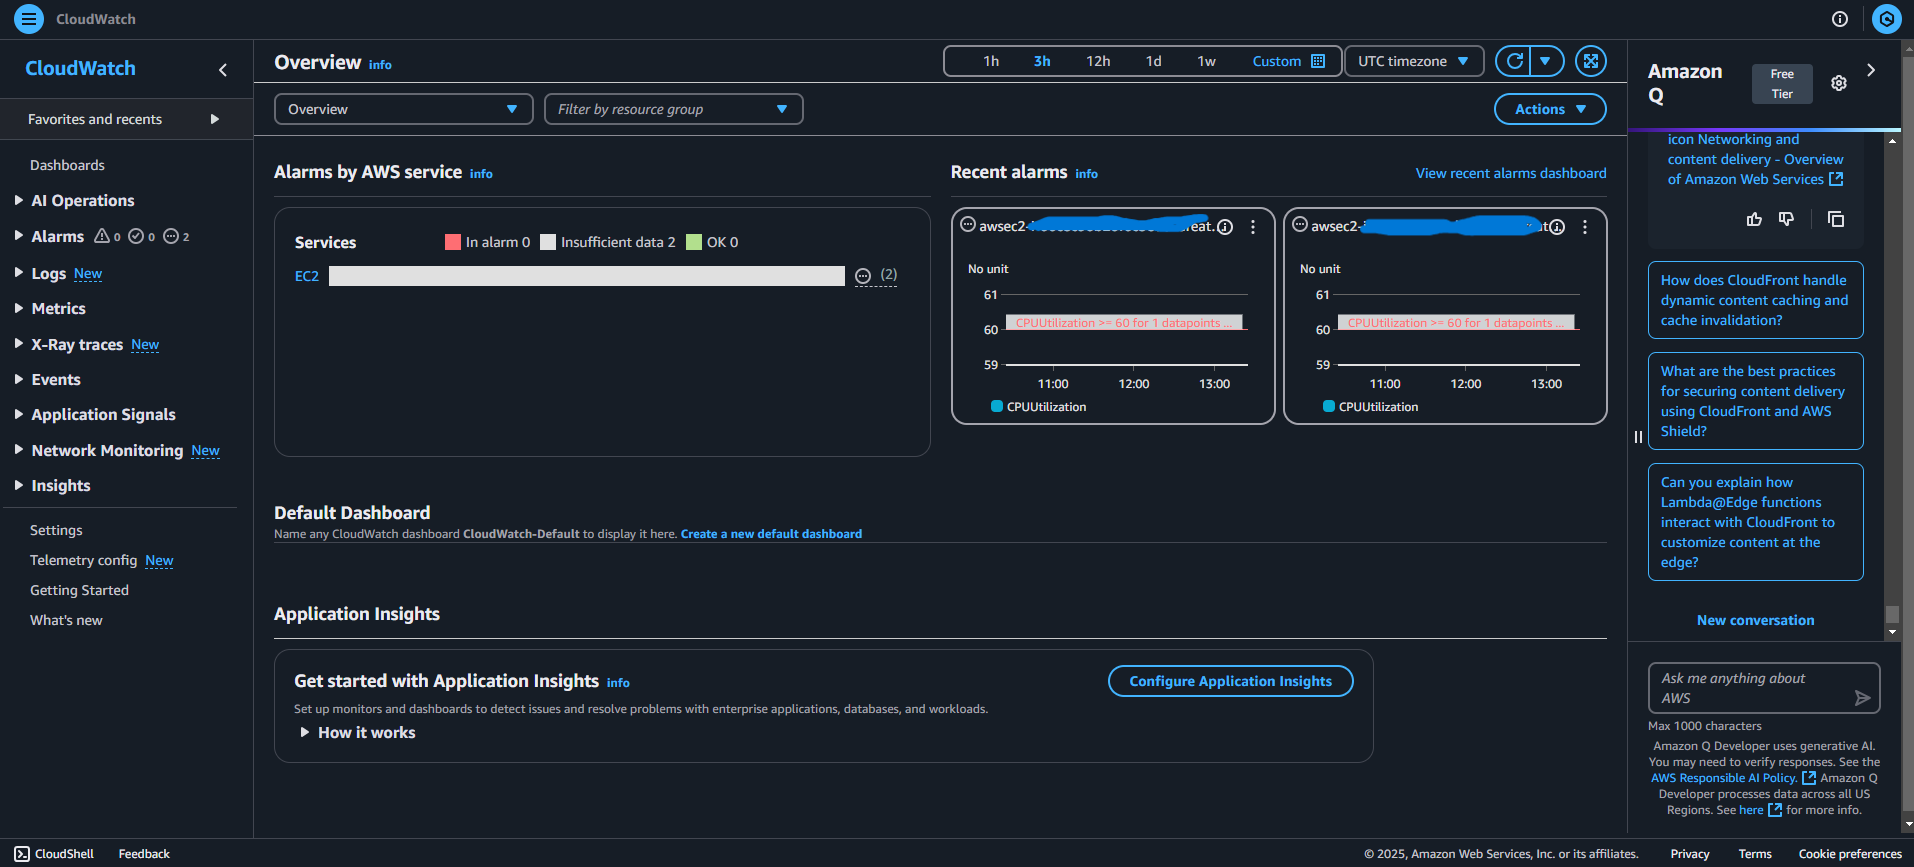Image resolution: width=1914 pixels, height=867 pixels.
Task: Expand Network Monitoring in sidebar
Action: tap(19, 450)
